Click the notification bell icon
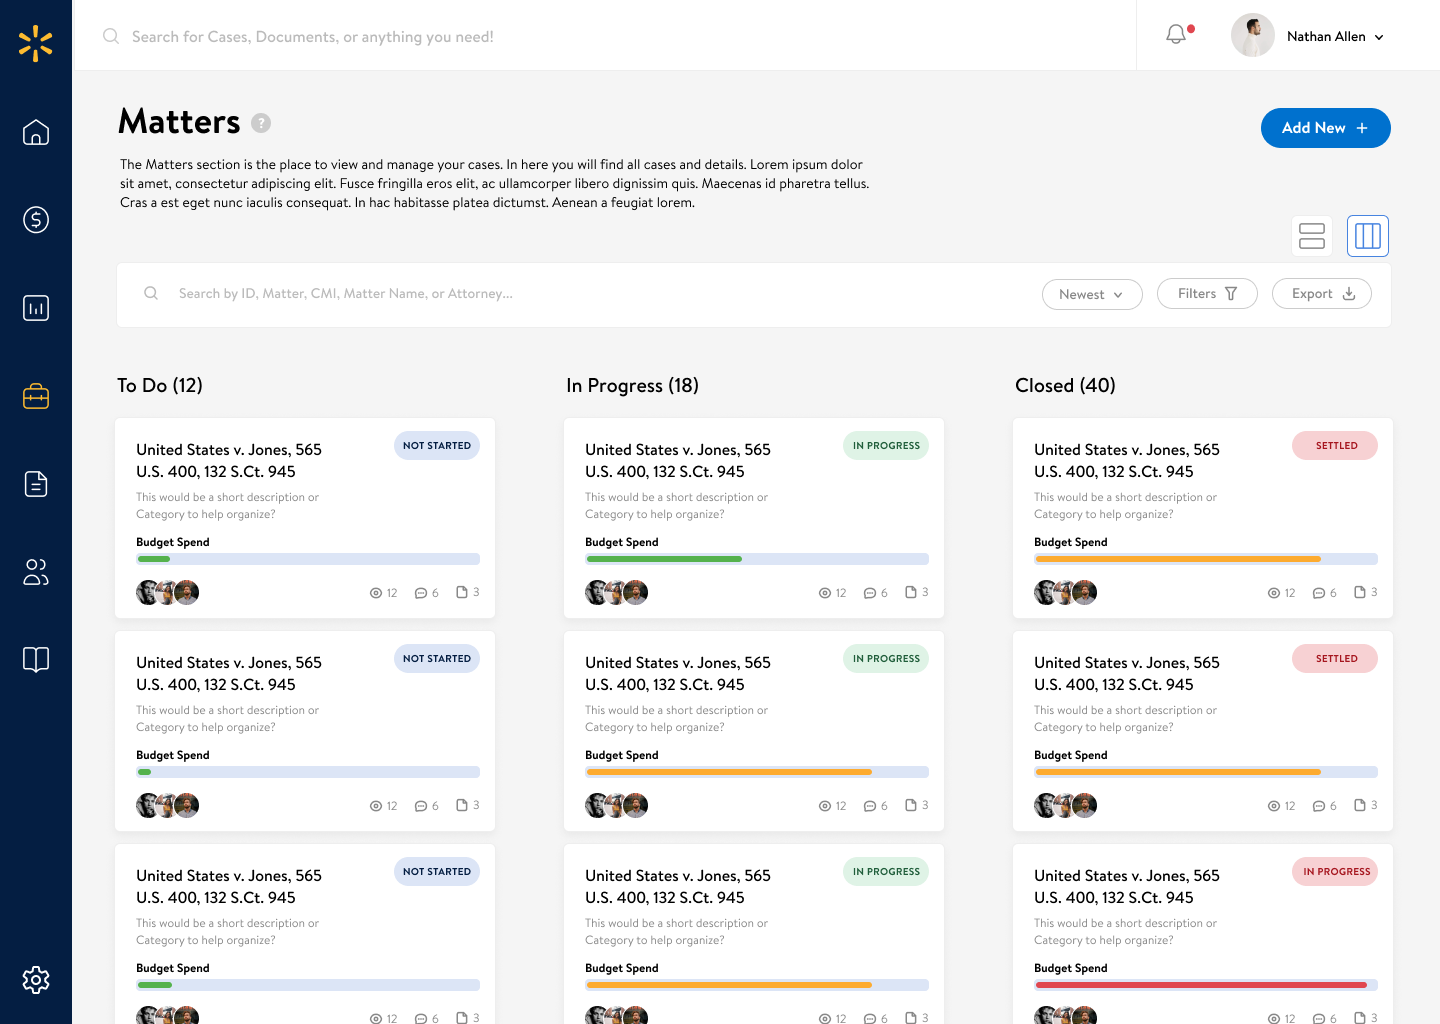The height and width of the screenshot is (1024, 1440). (x=1177, y=35)
